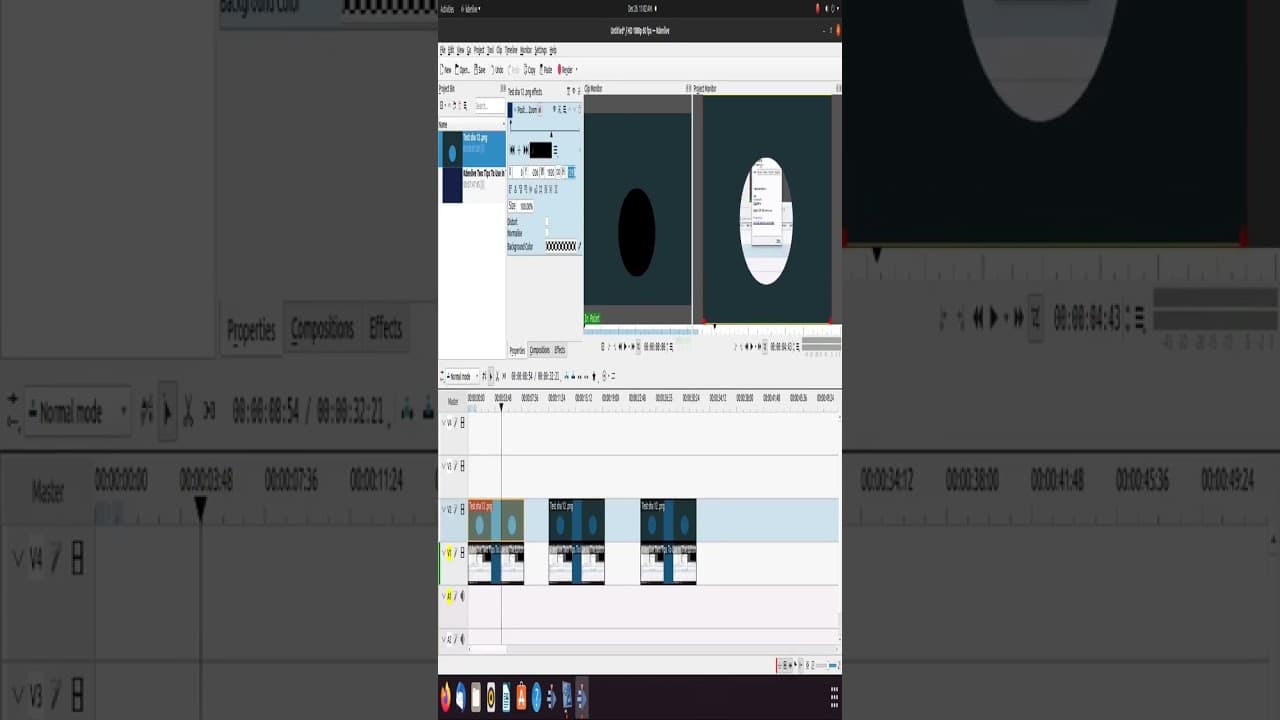Image resolution: width=1280 pixels, height=720 pixels.
Task: Select Test dna 12.png in Project Bin
Action: tap(472, 148)
